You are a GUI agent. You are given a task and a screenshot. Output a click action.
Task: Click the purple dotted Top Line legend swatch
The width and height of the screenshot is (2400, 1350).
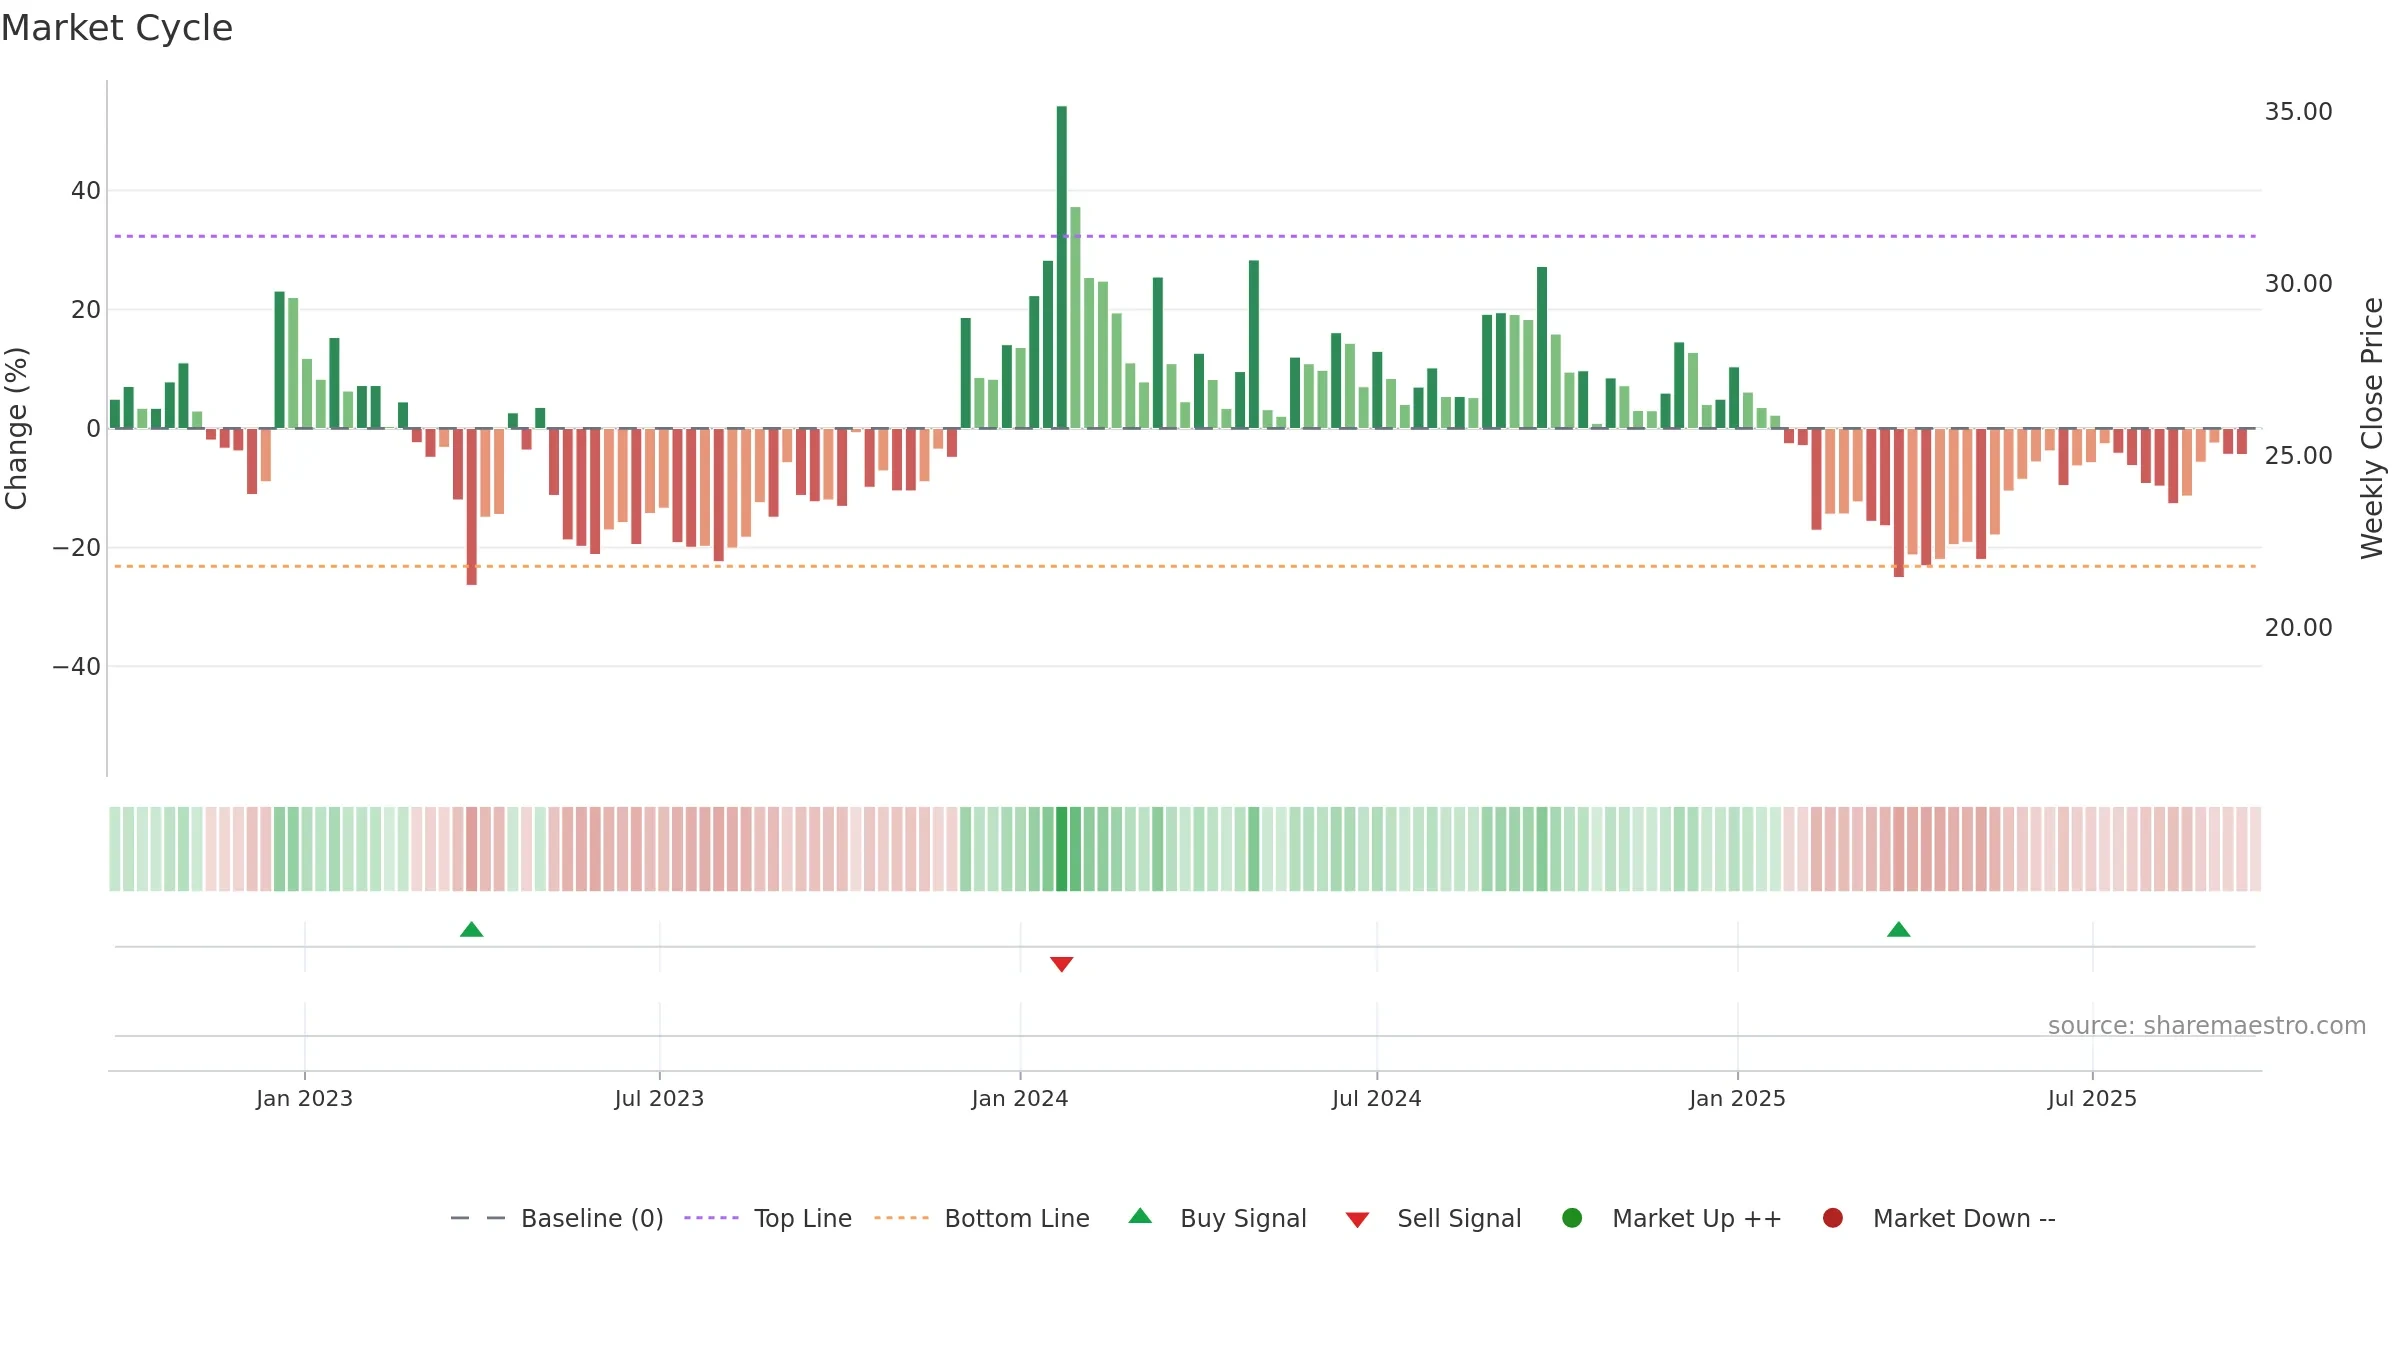point(711,1218)
